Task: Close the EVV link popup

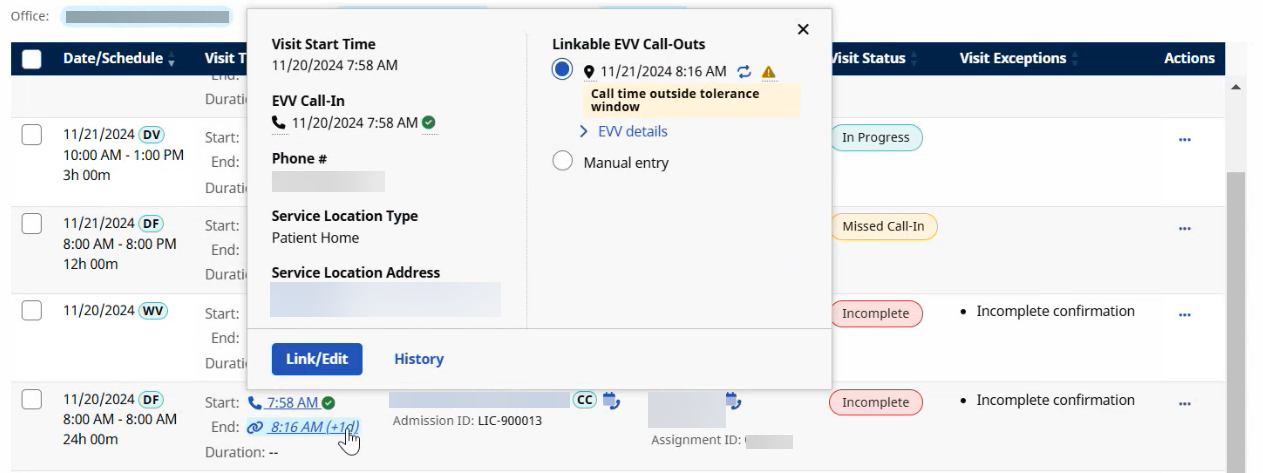Action: tap(803, 30)
